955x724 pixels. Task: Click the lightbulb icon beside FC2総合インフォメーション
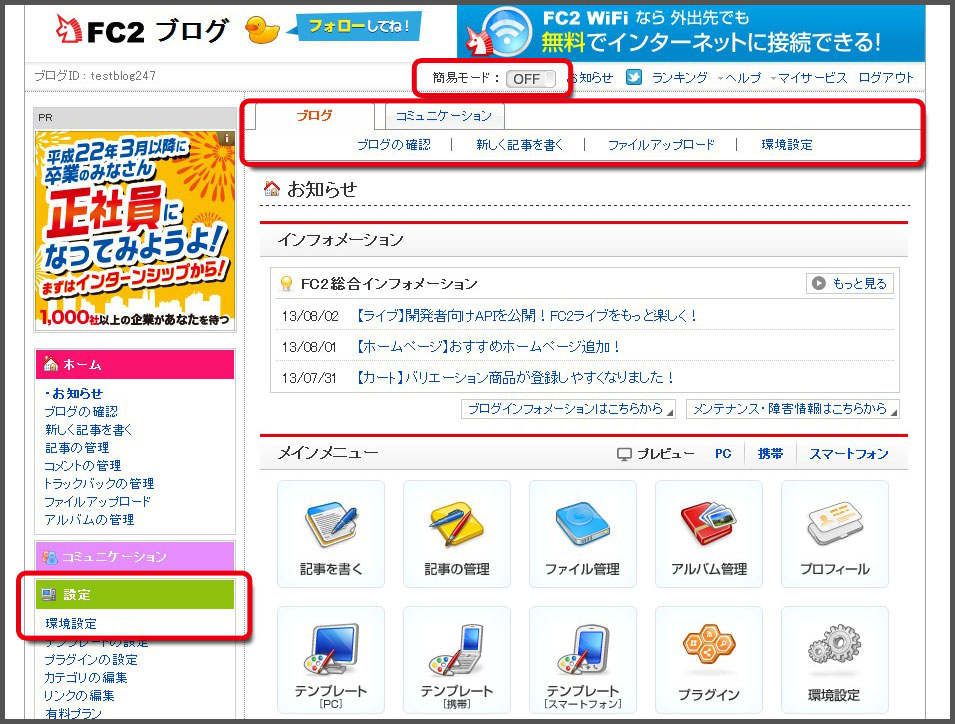point(286,283)
